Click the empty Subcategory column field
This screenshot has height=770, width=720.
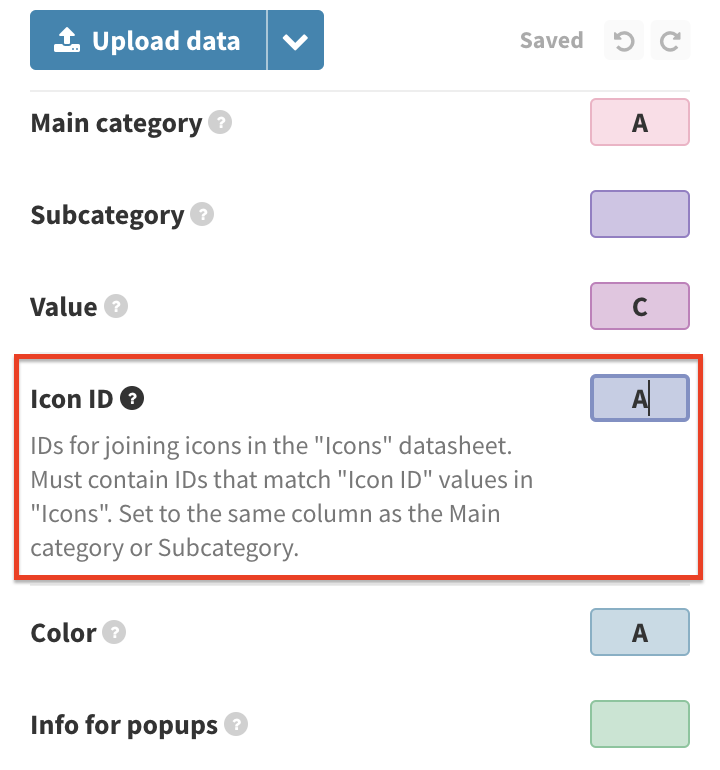[x=639, y=214]
